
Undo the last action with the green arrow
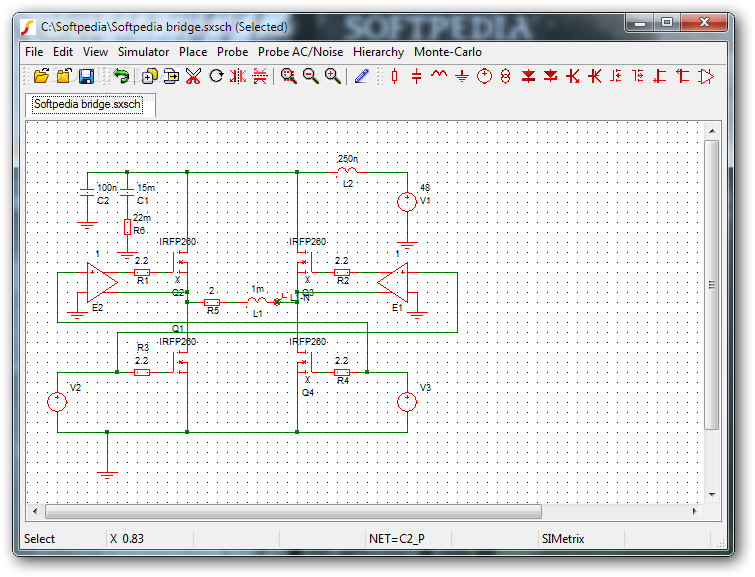(x=121, y=76)
